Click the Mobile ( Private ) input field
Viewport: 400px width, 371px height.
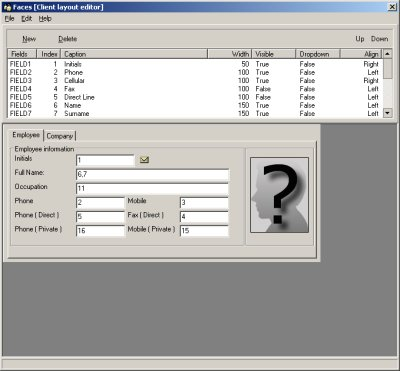click(x=204, y=231)
